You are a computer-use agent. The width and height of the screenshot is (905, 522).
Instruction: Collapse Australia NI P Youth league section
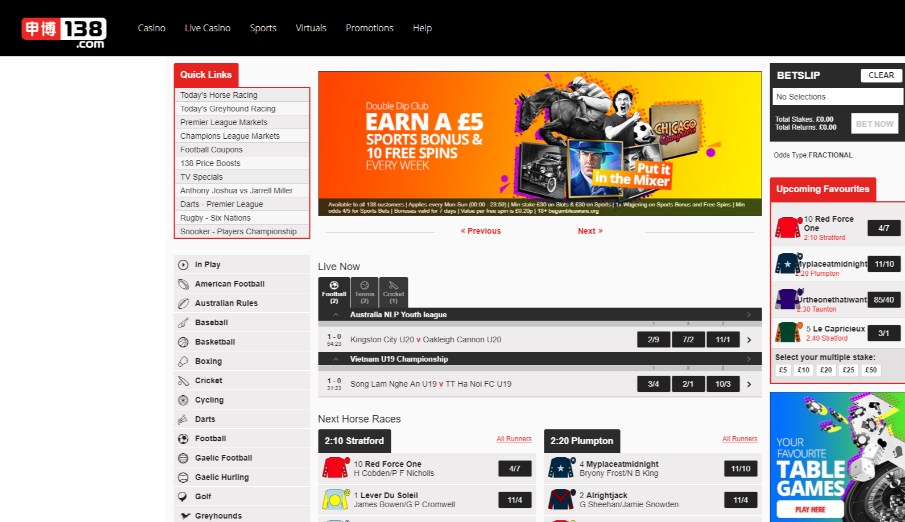coord(335,315)
